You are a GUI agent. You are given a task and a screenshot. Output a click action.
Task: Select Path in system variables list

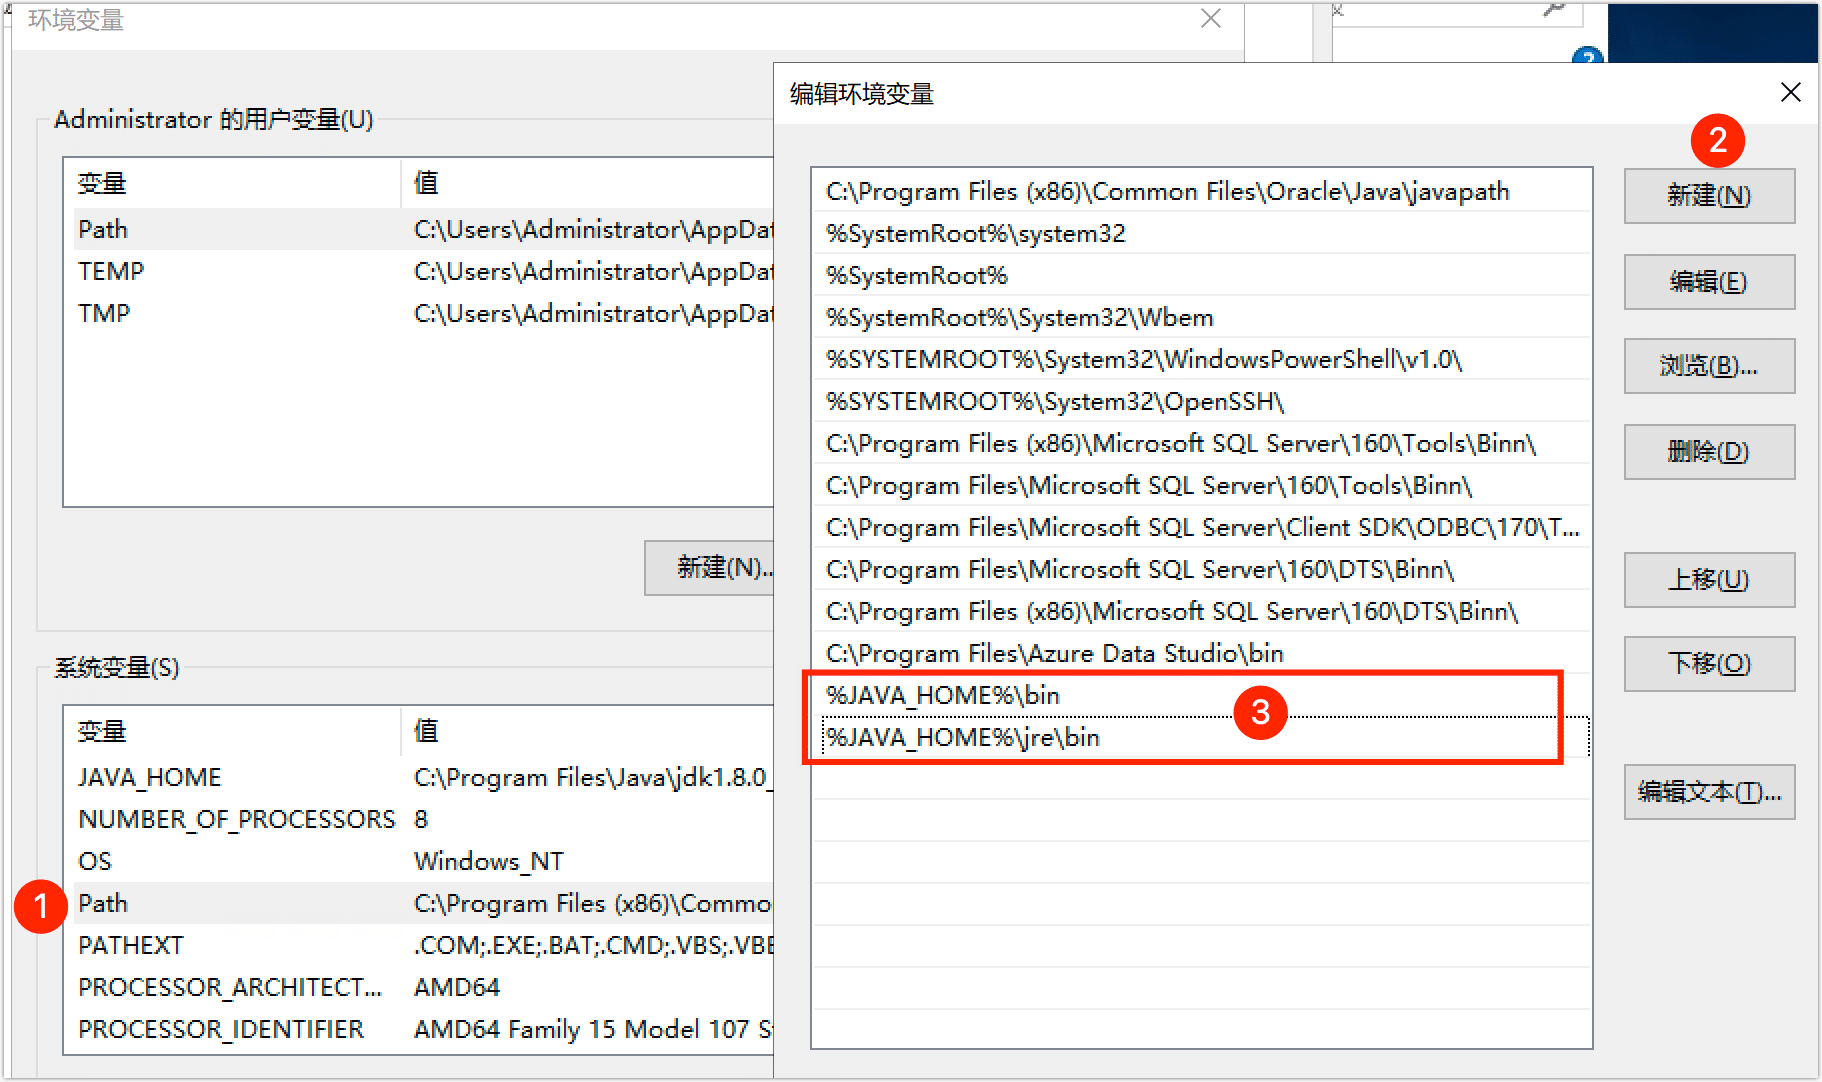104,904
